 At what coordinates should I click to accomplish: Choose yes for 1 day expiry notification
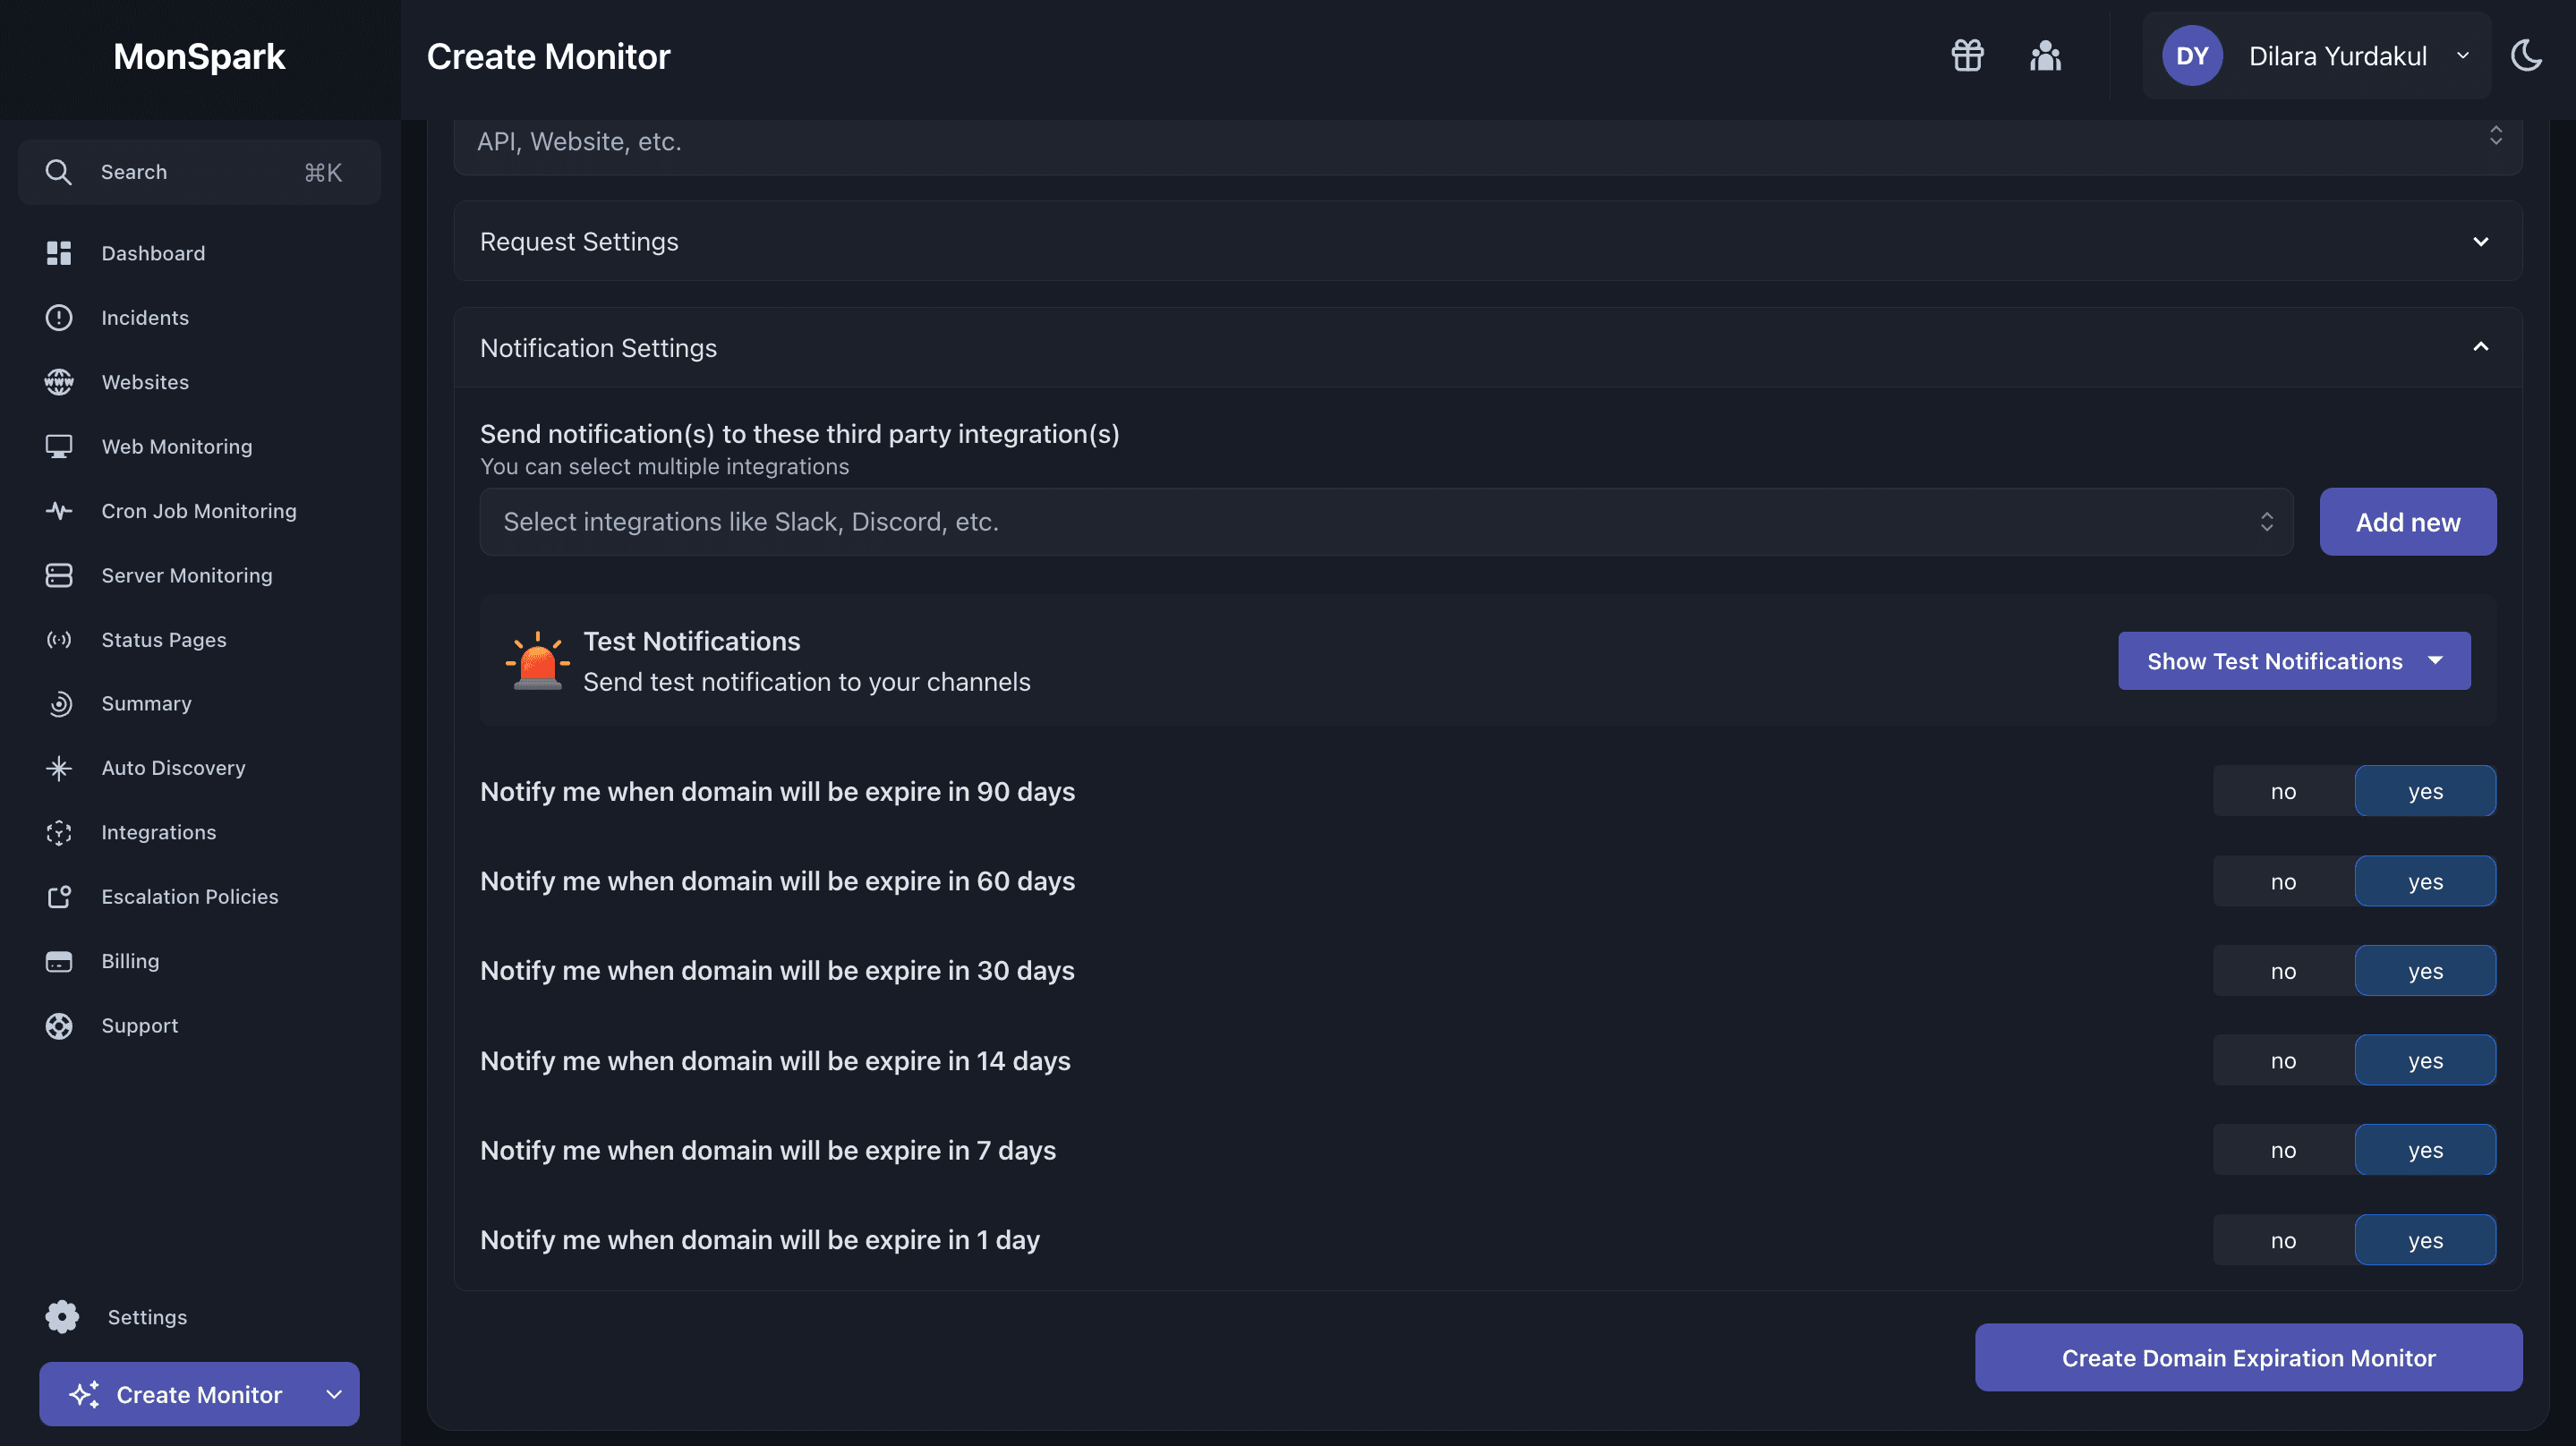[2425, 1240]
